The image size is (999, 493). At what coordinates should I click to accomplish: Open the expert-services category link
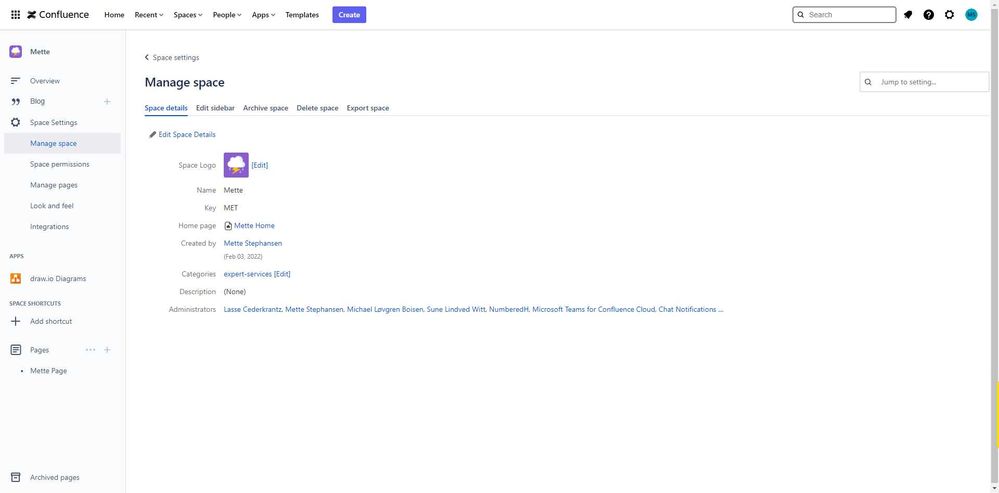pyautogui.click(x=248, y=274)
